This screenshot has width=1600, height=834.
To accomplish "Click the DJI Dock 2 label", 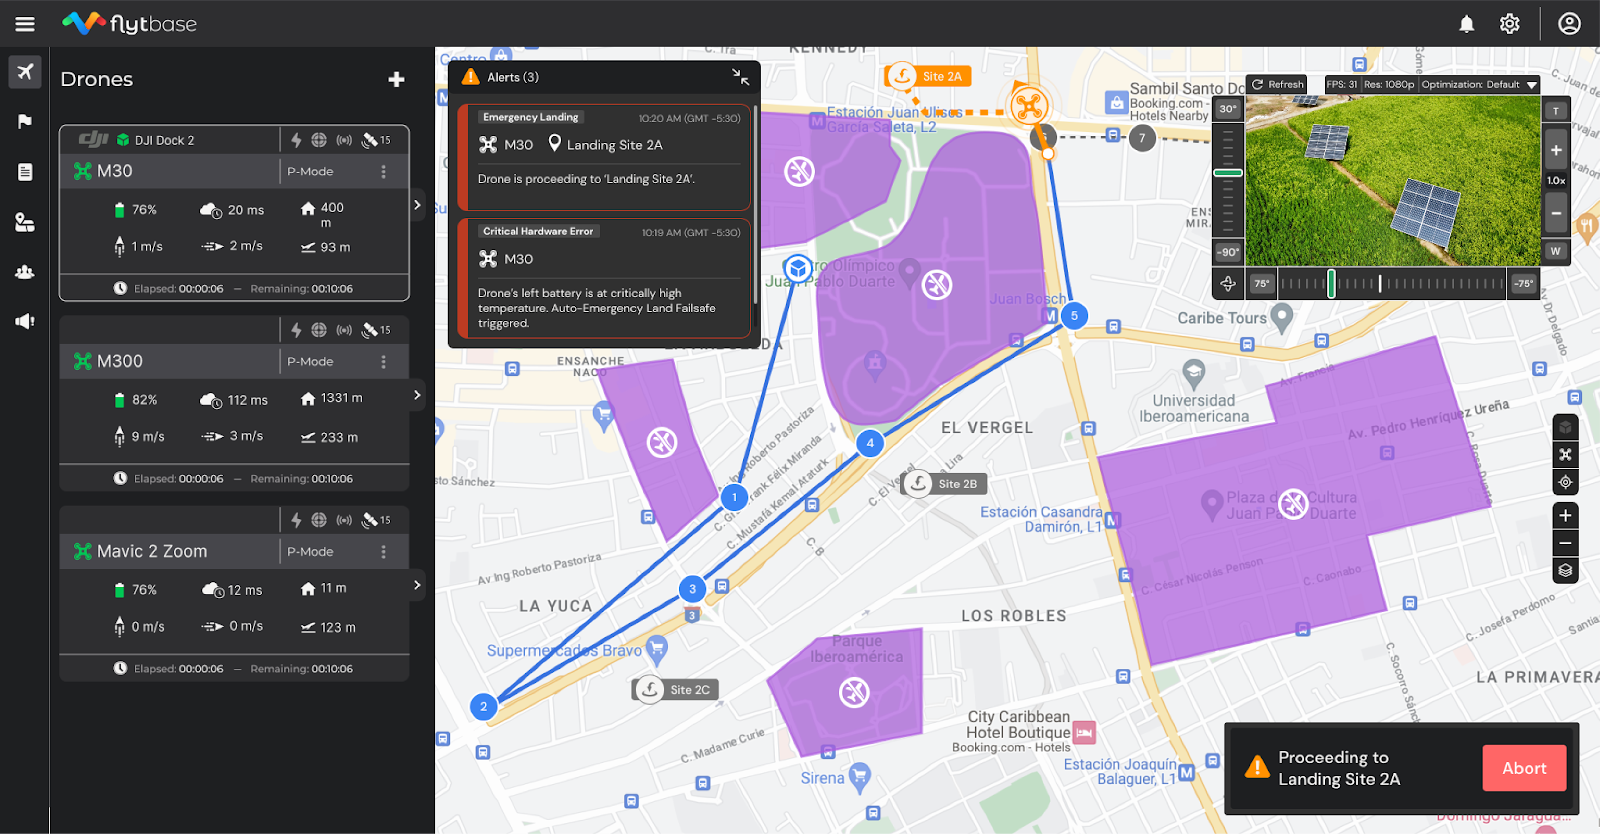I will point(165,140).
